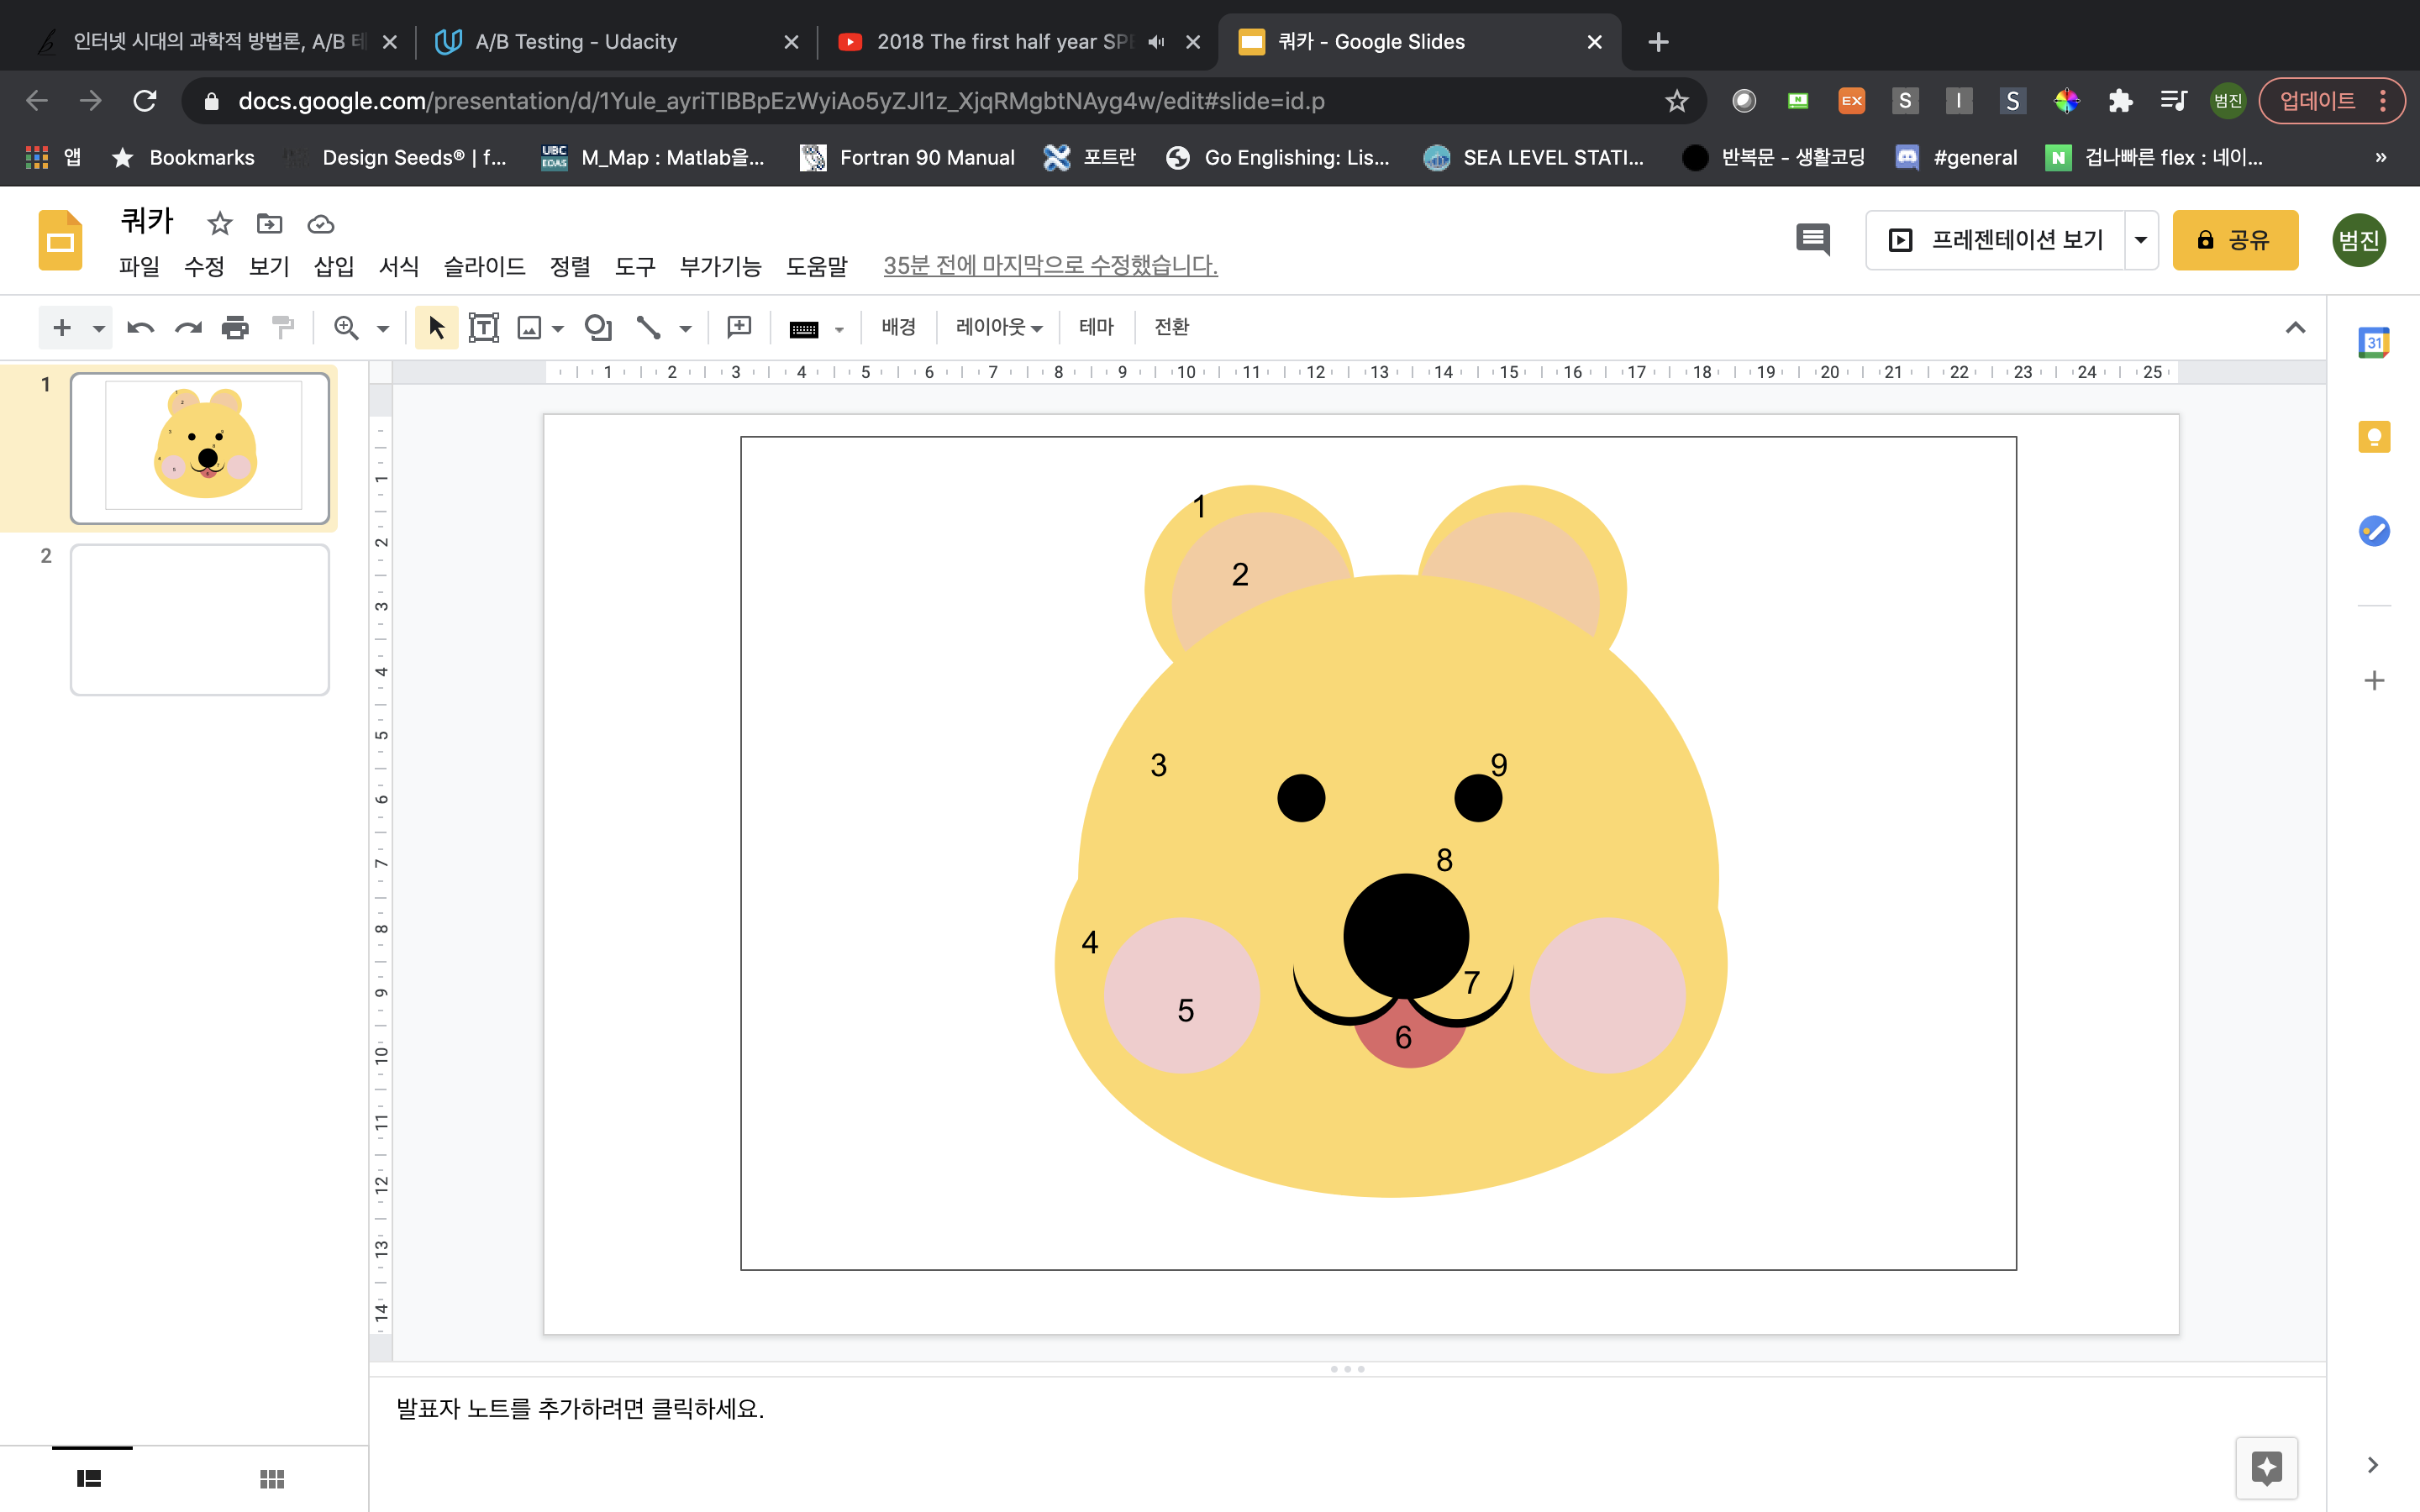This screenshot has width=2420, height=1512.
Task: Expand line type dropdown arrow
Action: click(686, 328)
